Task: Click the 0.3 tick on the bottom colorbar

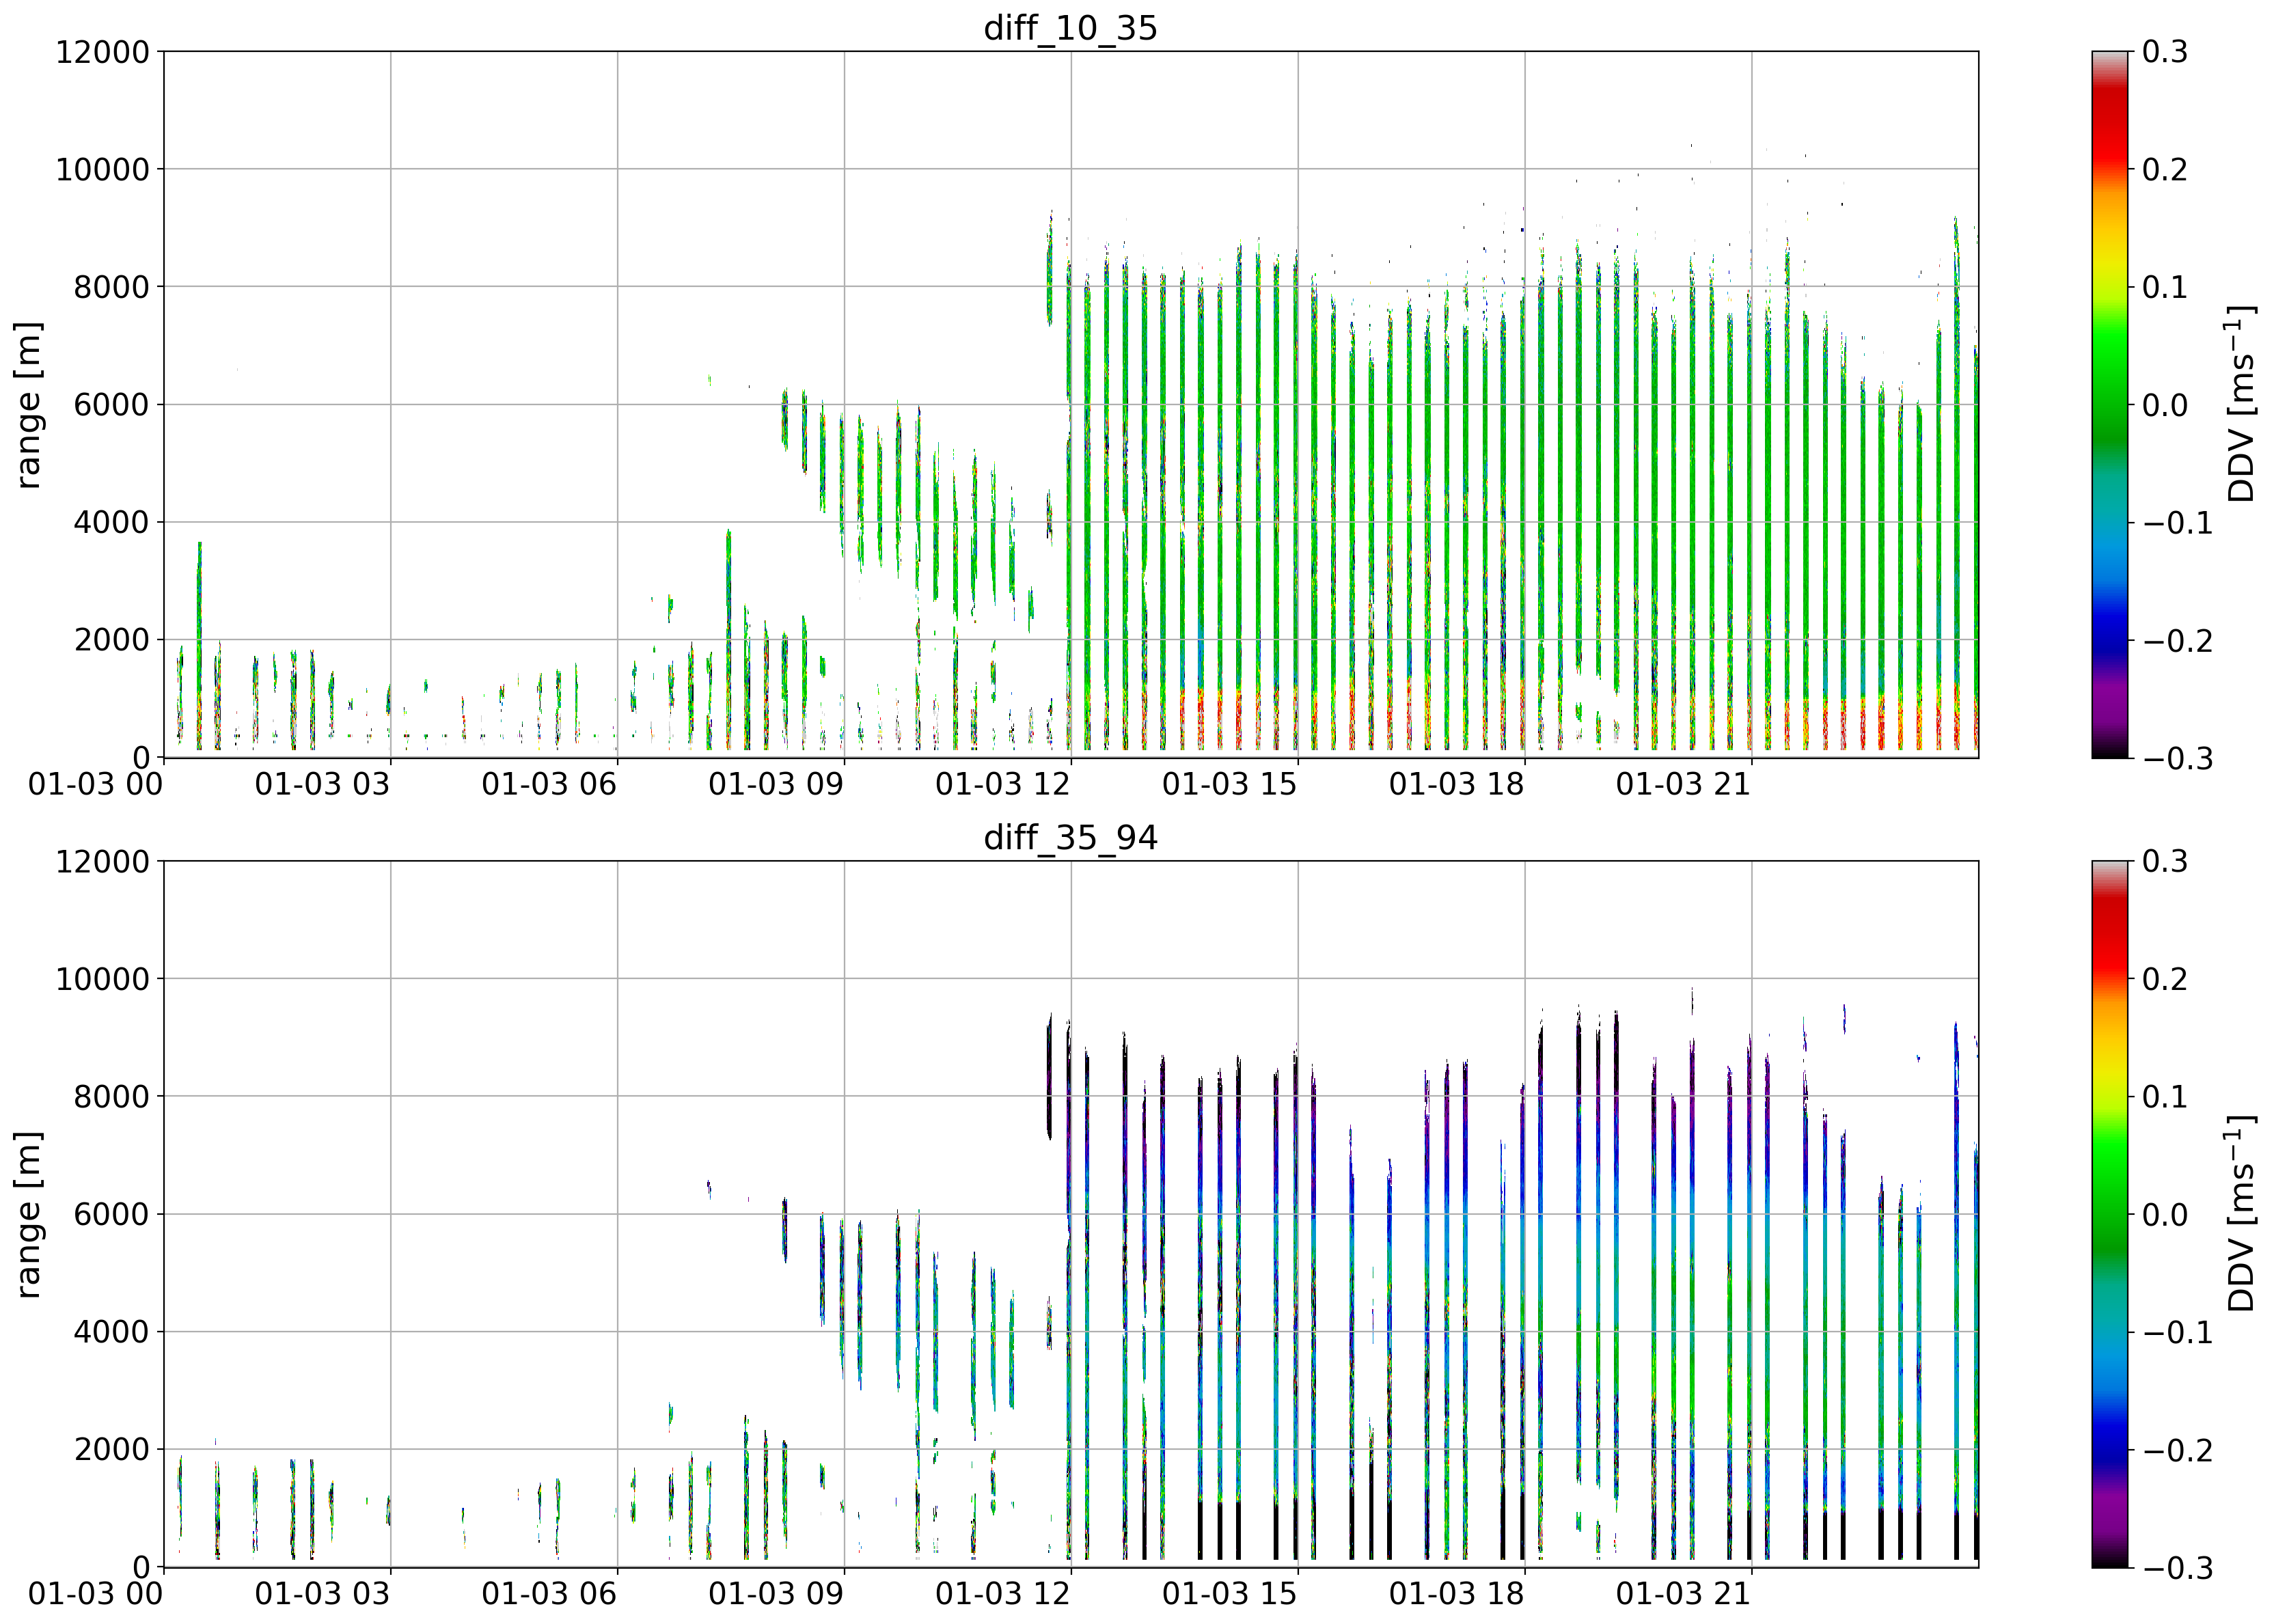Action: tap(2165, 862)
